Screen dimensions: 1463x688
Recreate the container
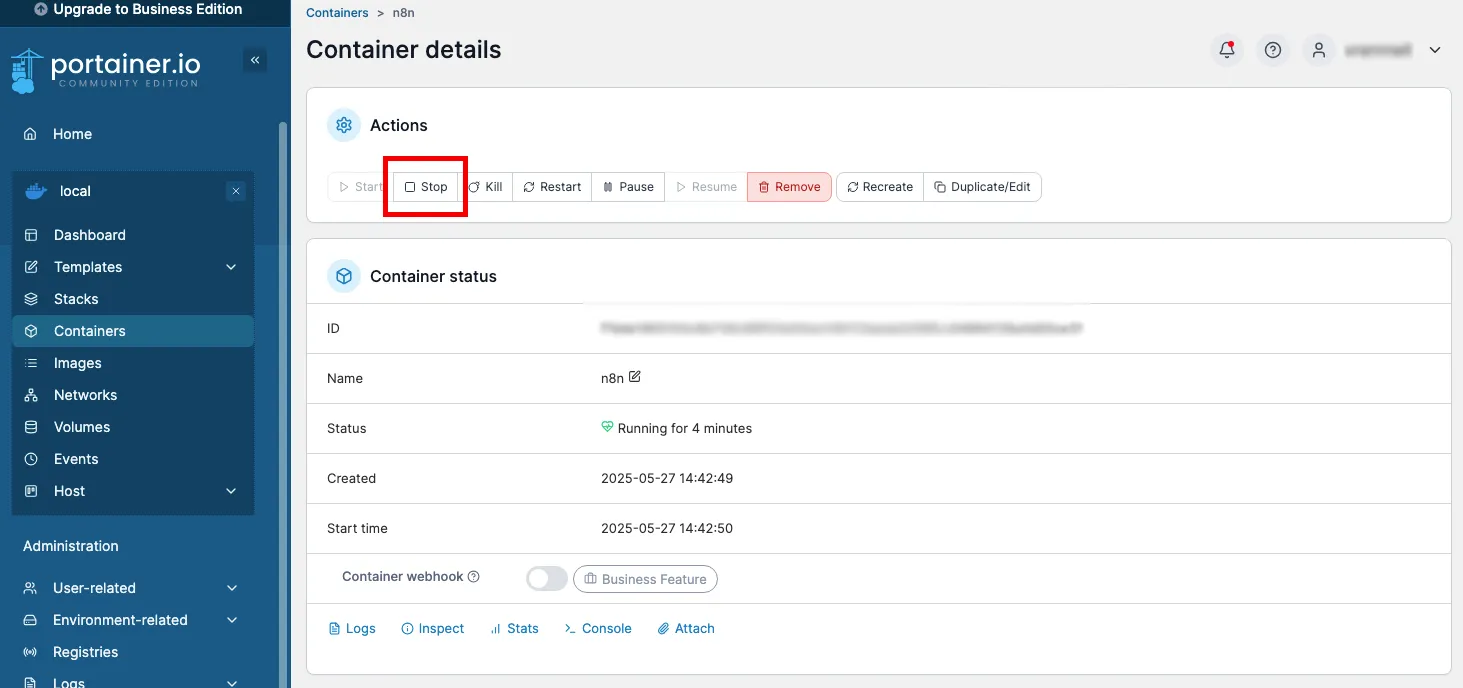pyautogui.click(x=880, y=187)
